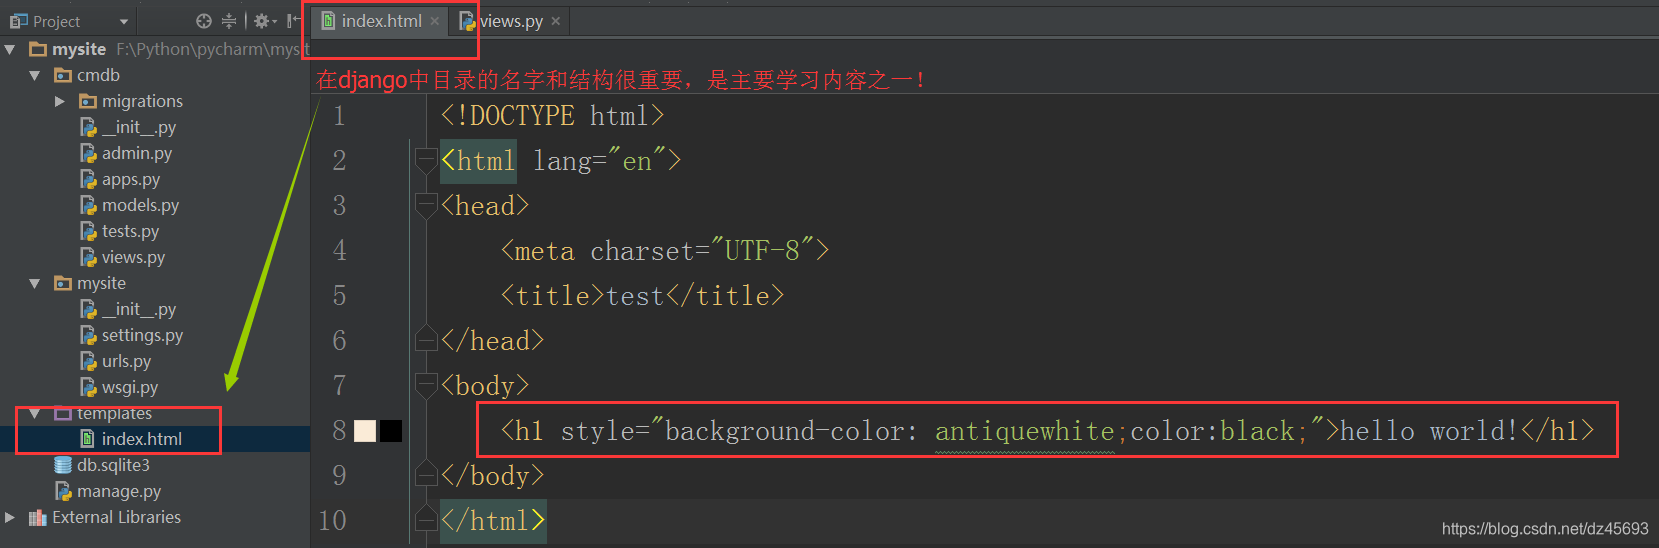Screen dimensions: 1659x548
Task: Open the Project panel gear settings
Action: [263, 21]
